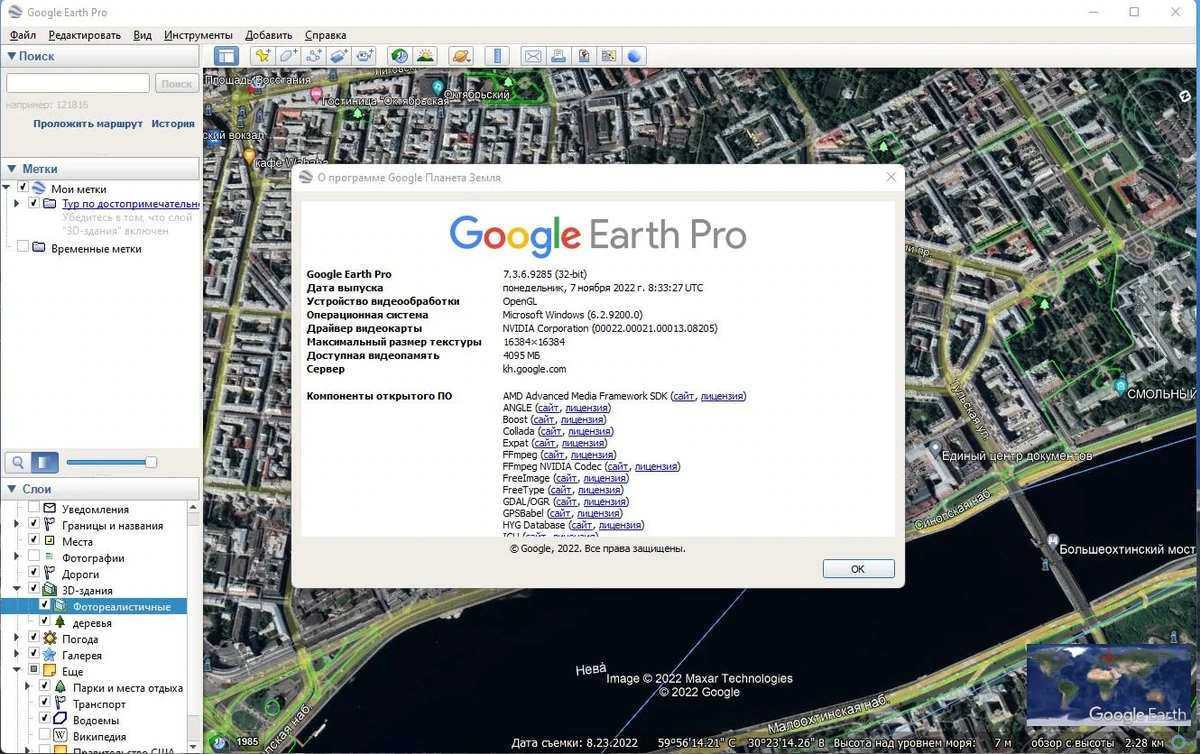The image size is (1200, 754).
Task: Open the Файл menu
Action: [x=23, y=35]
